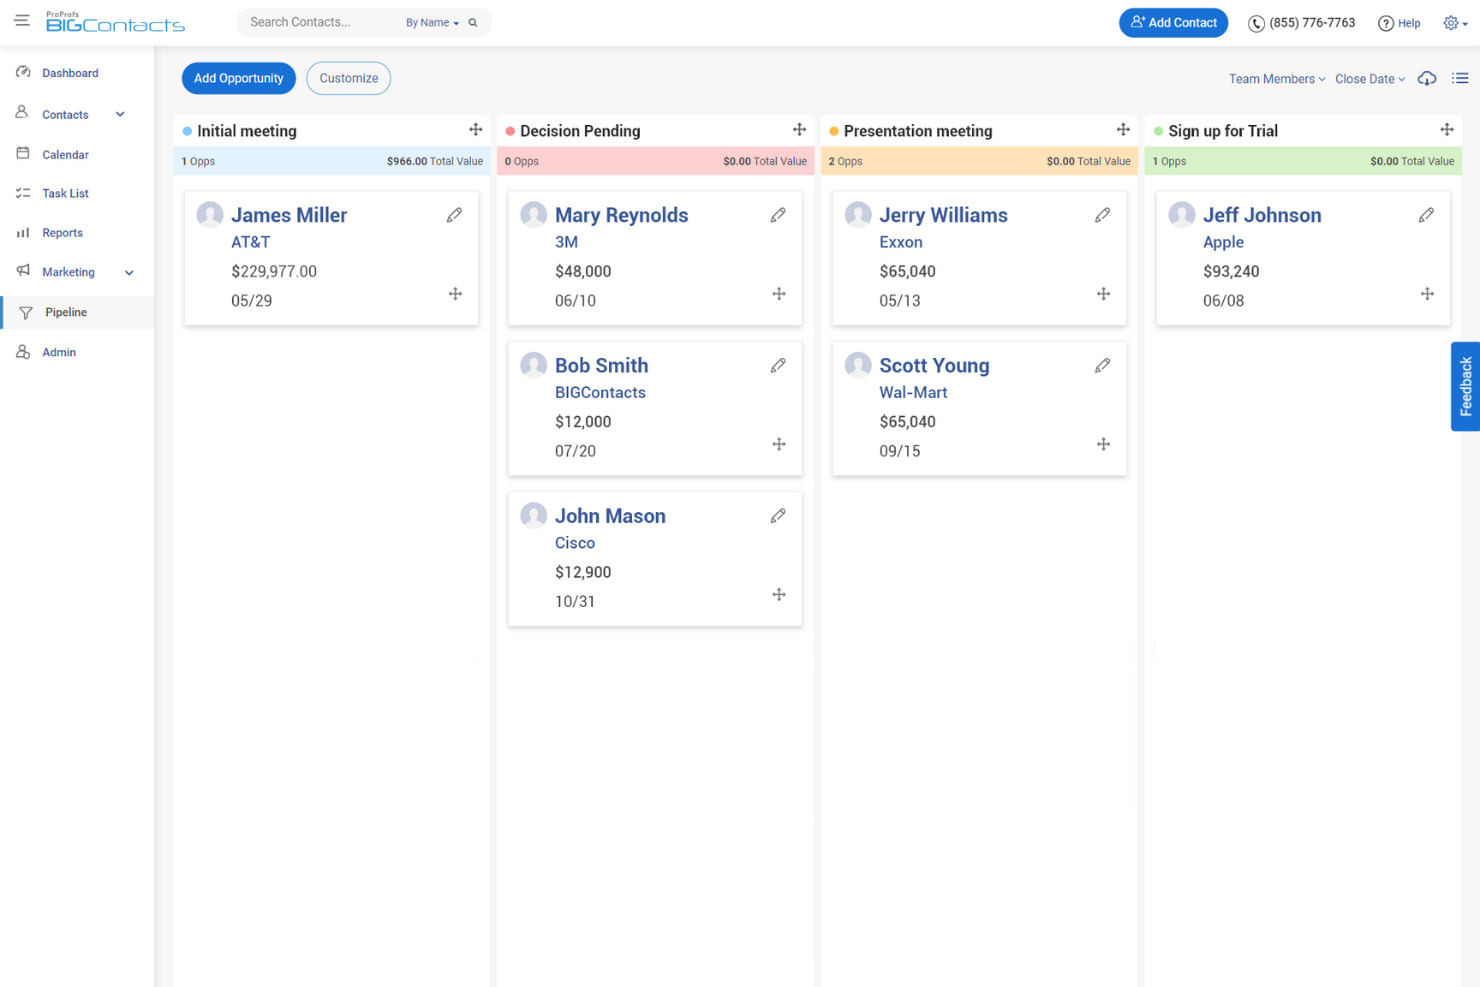Viewport: 1480px width, 987px height.
Task: Click the 10/31 close date text
Action: (x=575, y=602)
